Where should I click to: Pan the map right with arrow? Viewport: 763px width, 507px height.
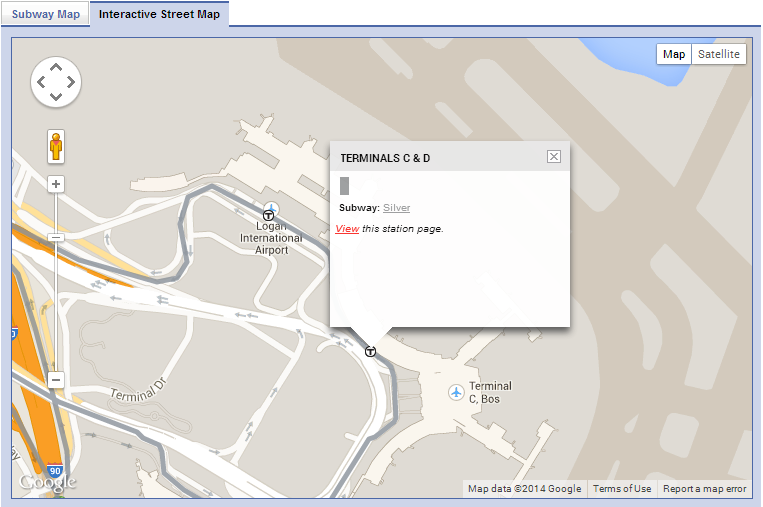coord(71,82)
